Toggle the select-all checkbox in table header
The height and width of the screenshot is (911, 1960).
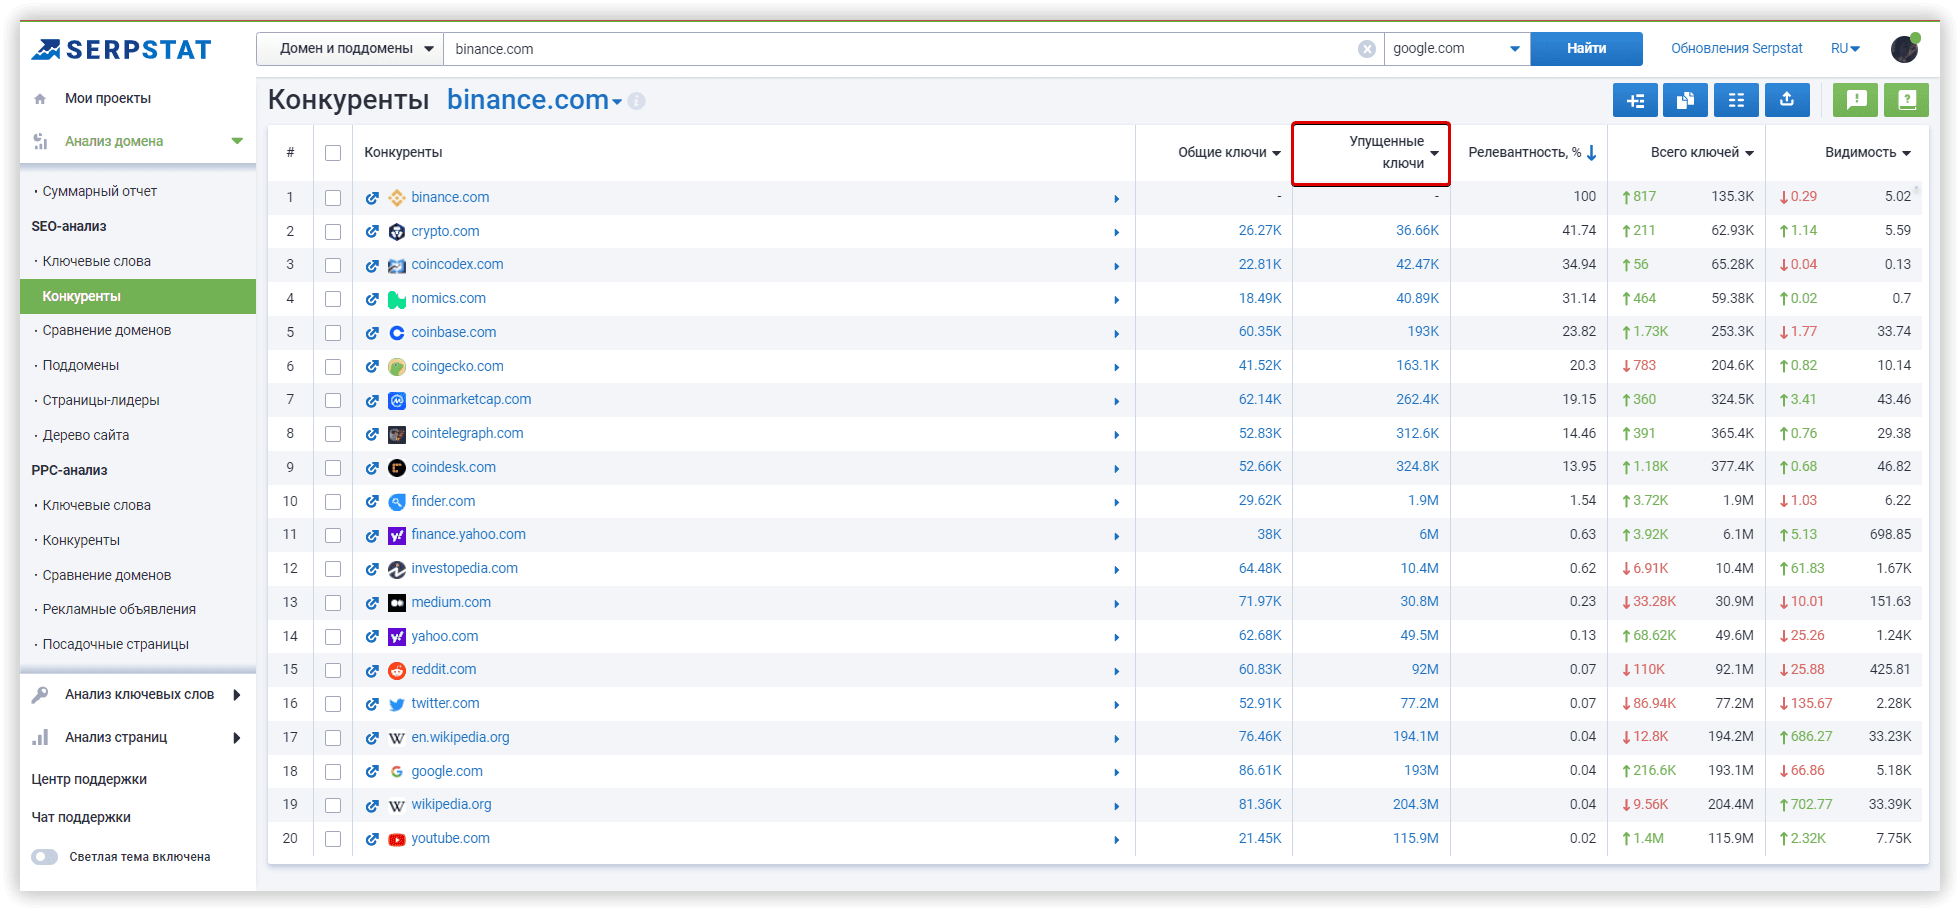(x=333, y=153)
